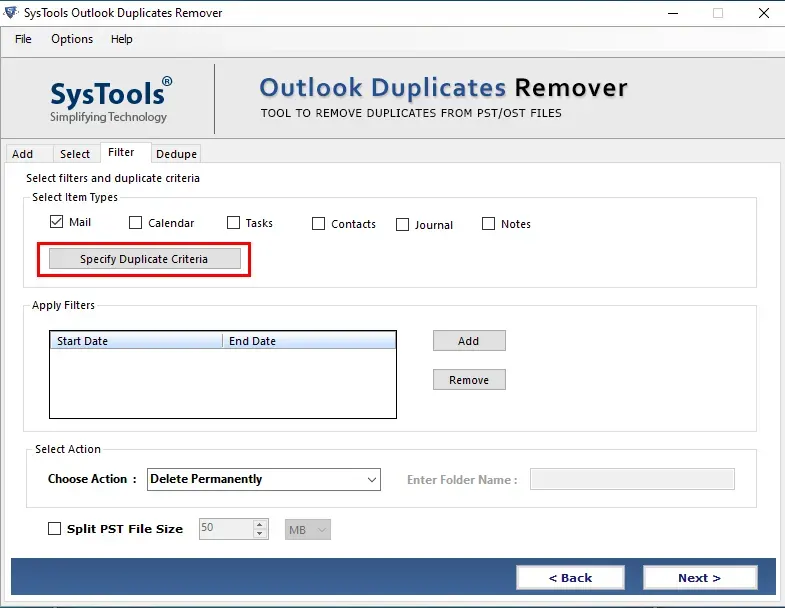Click the split size value field showing 50
785x608 pixels.
point(226,529)
